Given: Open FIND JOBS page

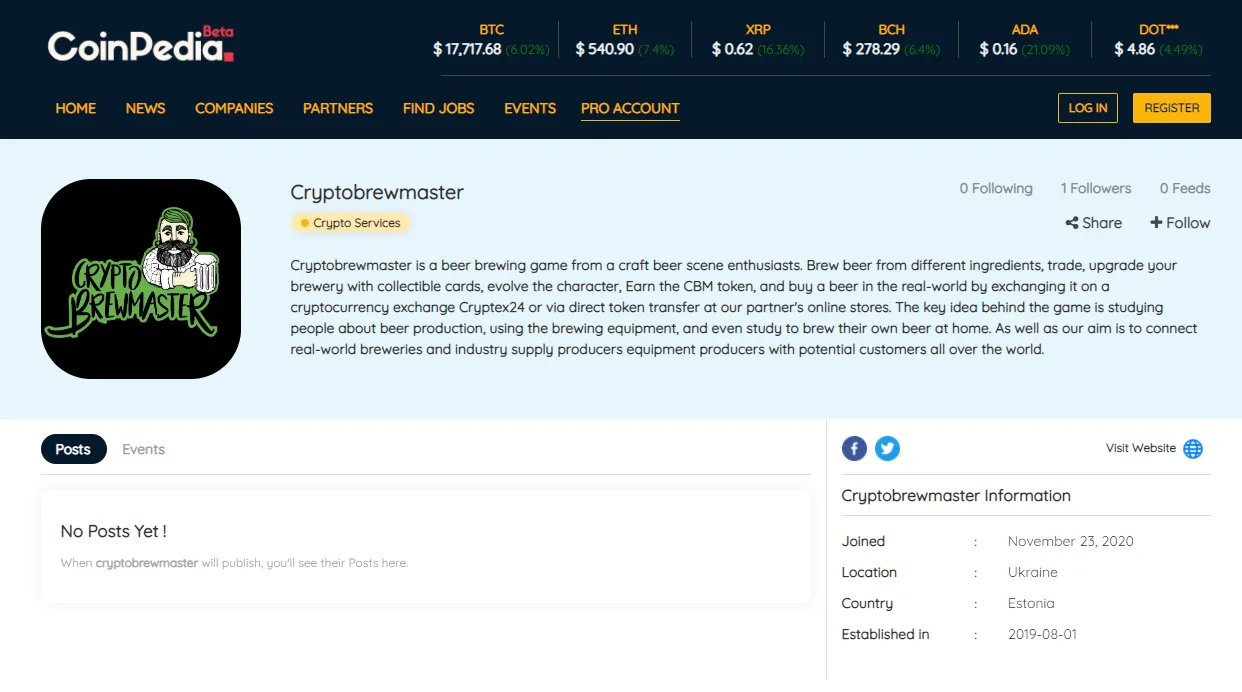Looking at the screenshot, I should 439,108.
